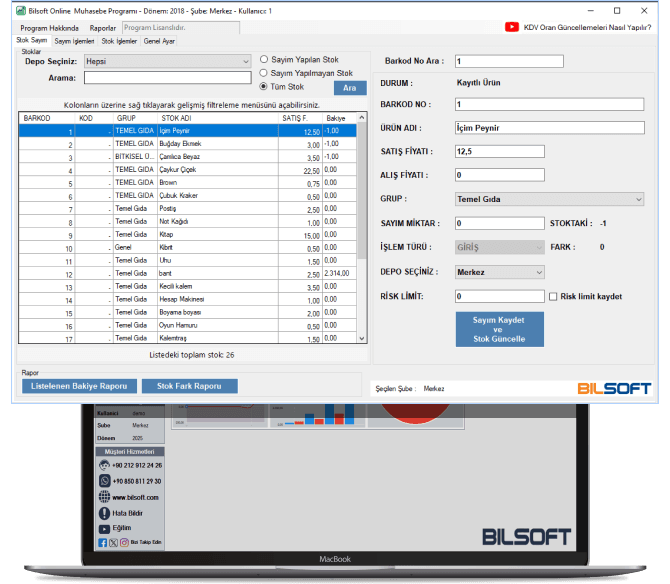The width and height of the screenshot is (670, 584).
Task: Switch to Stok Sayım tab
Action: click(32, 40)
